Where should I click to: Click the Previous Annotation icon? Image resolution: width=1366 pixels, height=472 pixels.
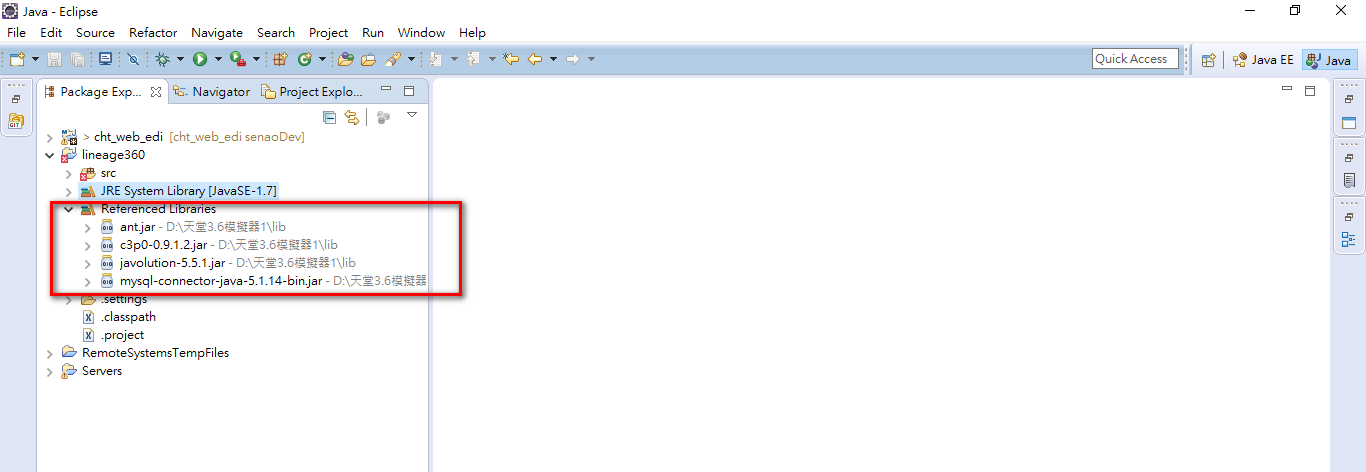click(x=474, y=59)
